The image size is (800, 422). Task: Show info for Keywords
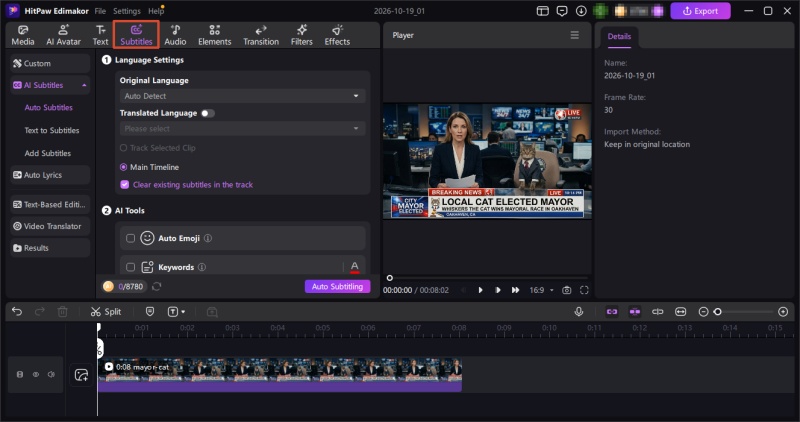pos(202,267)
